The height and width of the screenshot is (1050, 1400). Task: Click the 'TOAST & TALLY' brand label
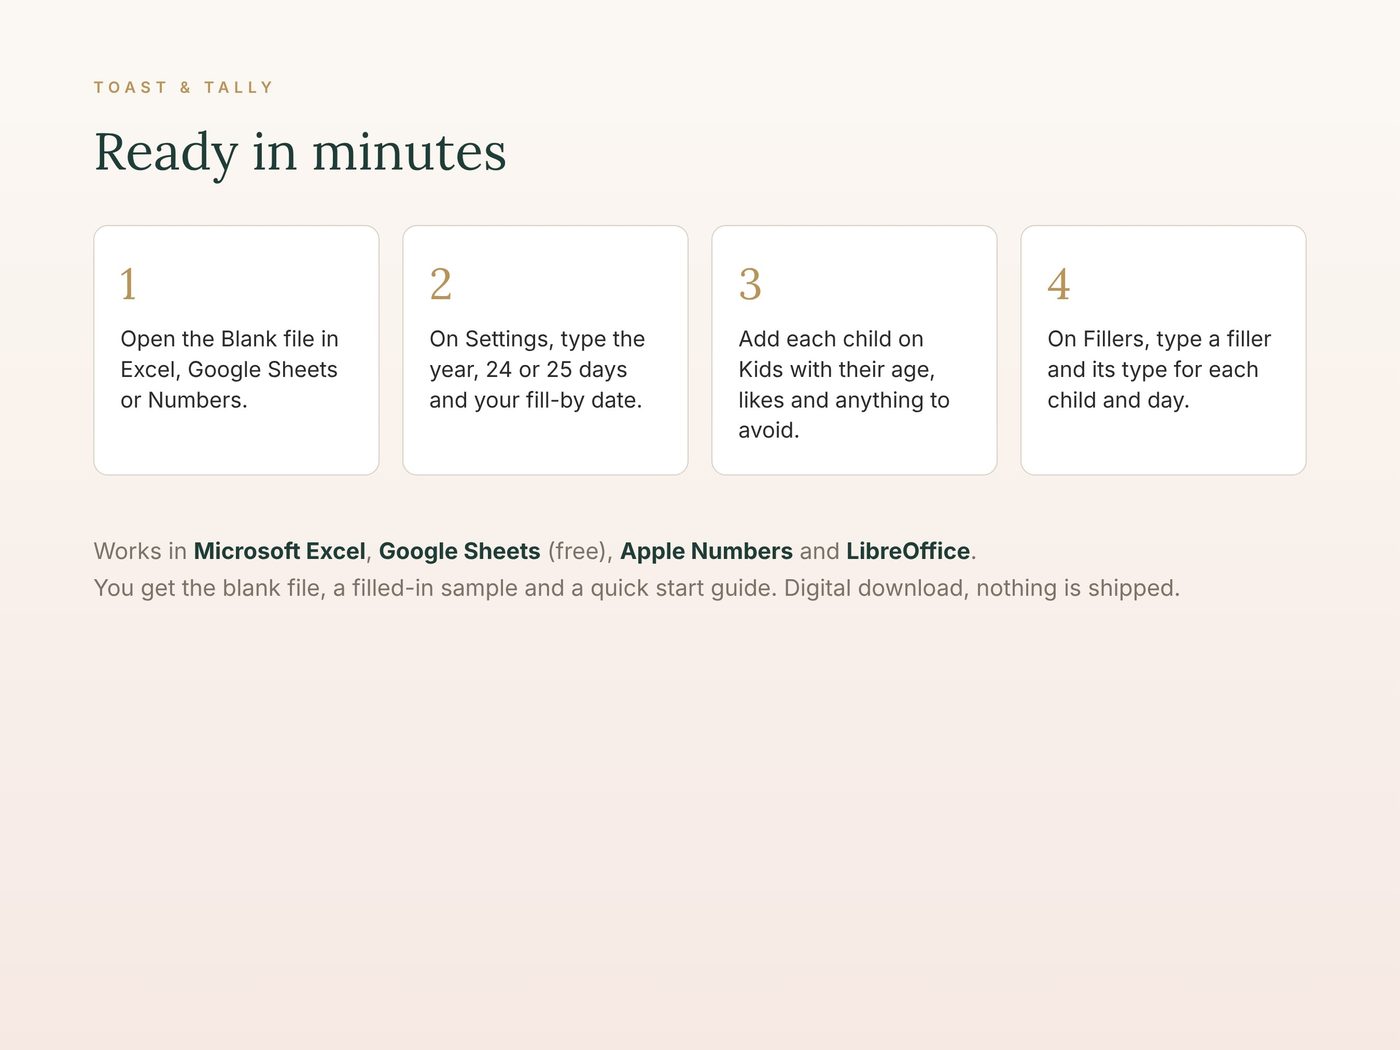(x=184, y=88)
